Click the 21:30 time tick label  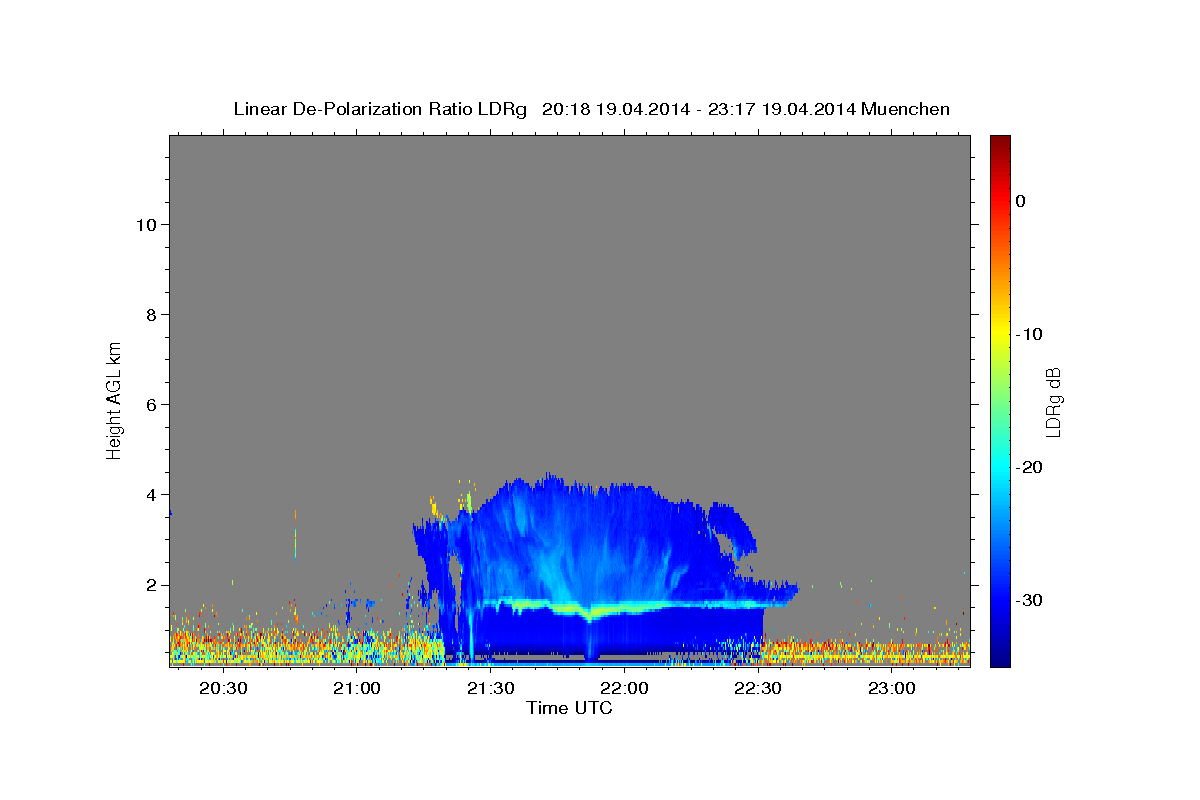click(491, 688)
